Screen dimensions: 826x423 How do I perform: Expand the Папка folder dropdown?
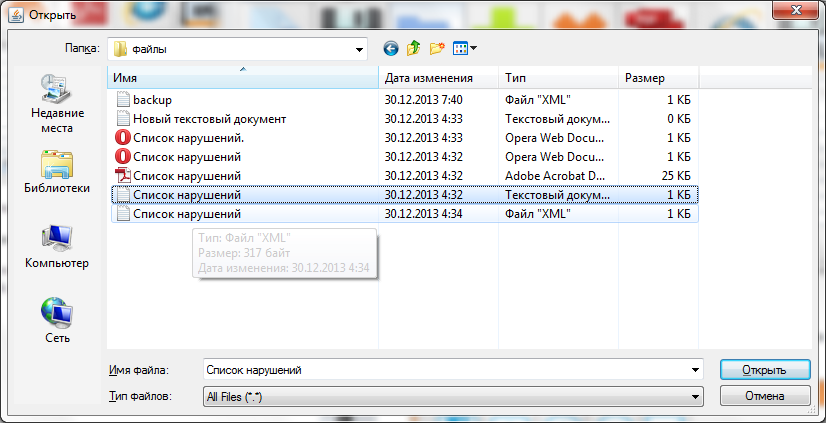[359, 50]
